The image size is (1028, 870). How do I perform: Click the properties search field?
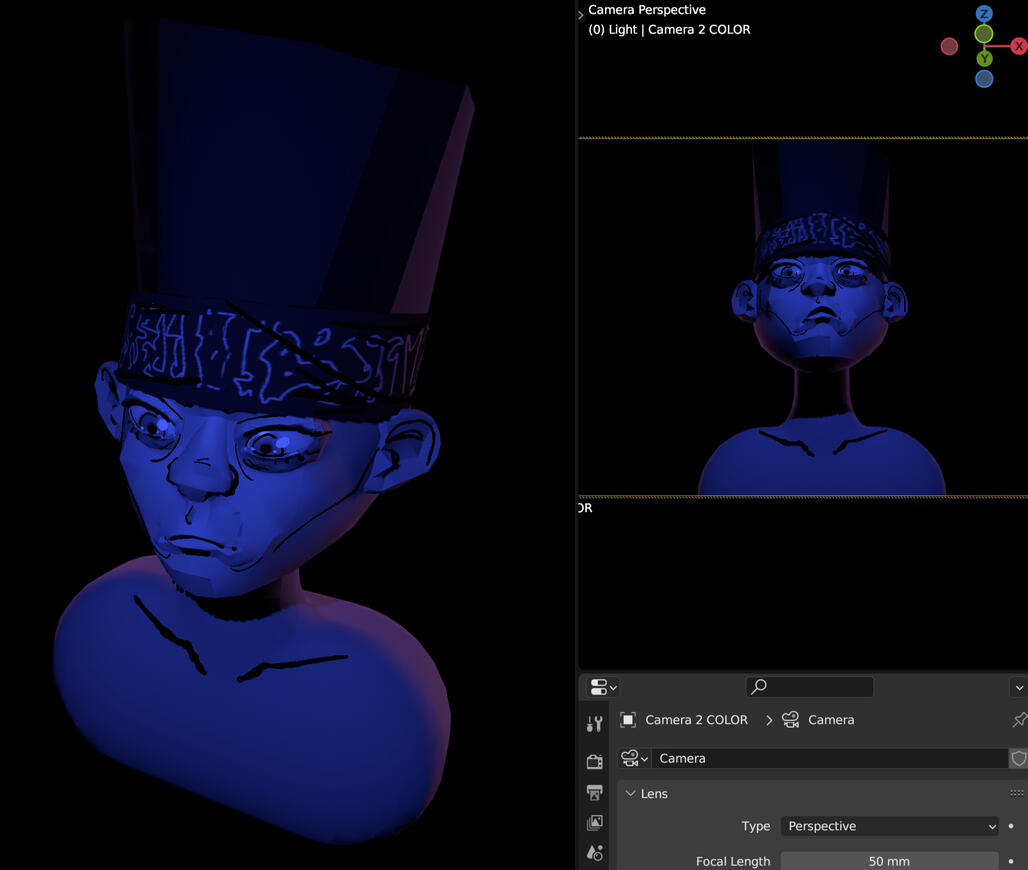pos(810,686)
